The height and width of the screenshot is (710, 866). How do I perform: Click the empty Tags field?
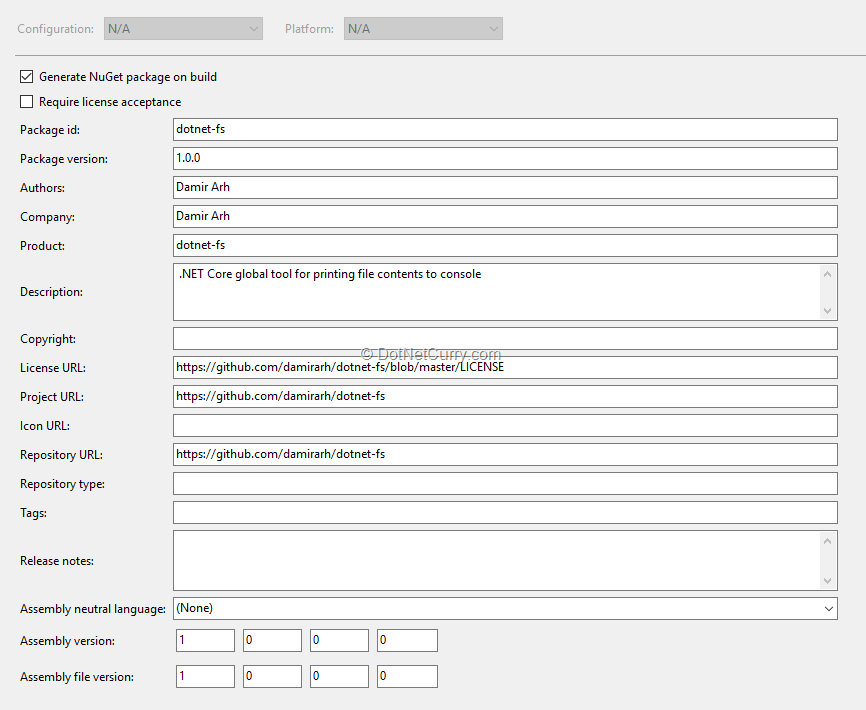click(505, 512)
